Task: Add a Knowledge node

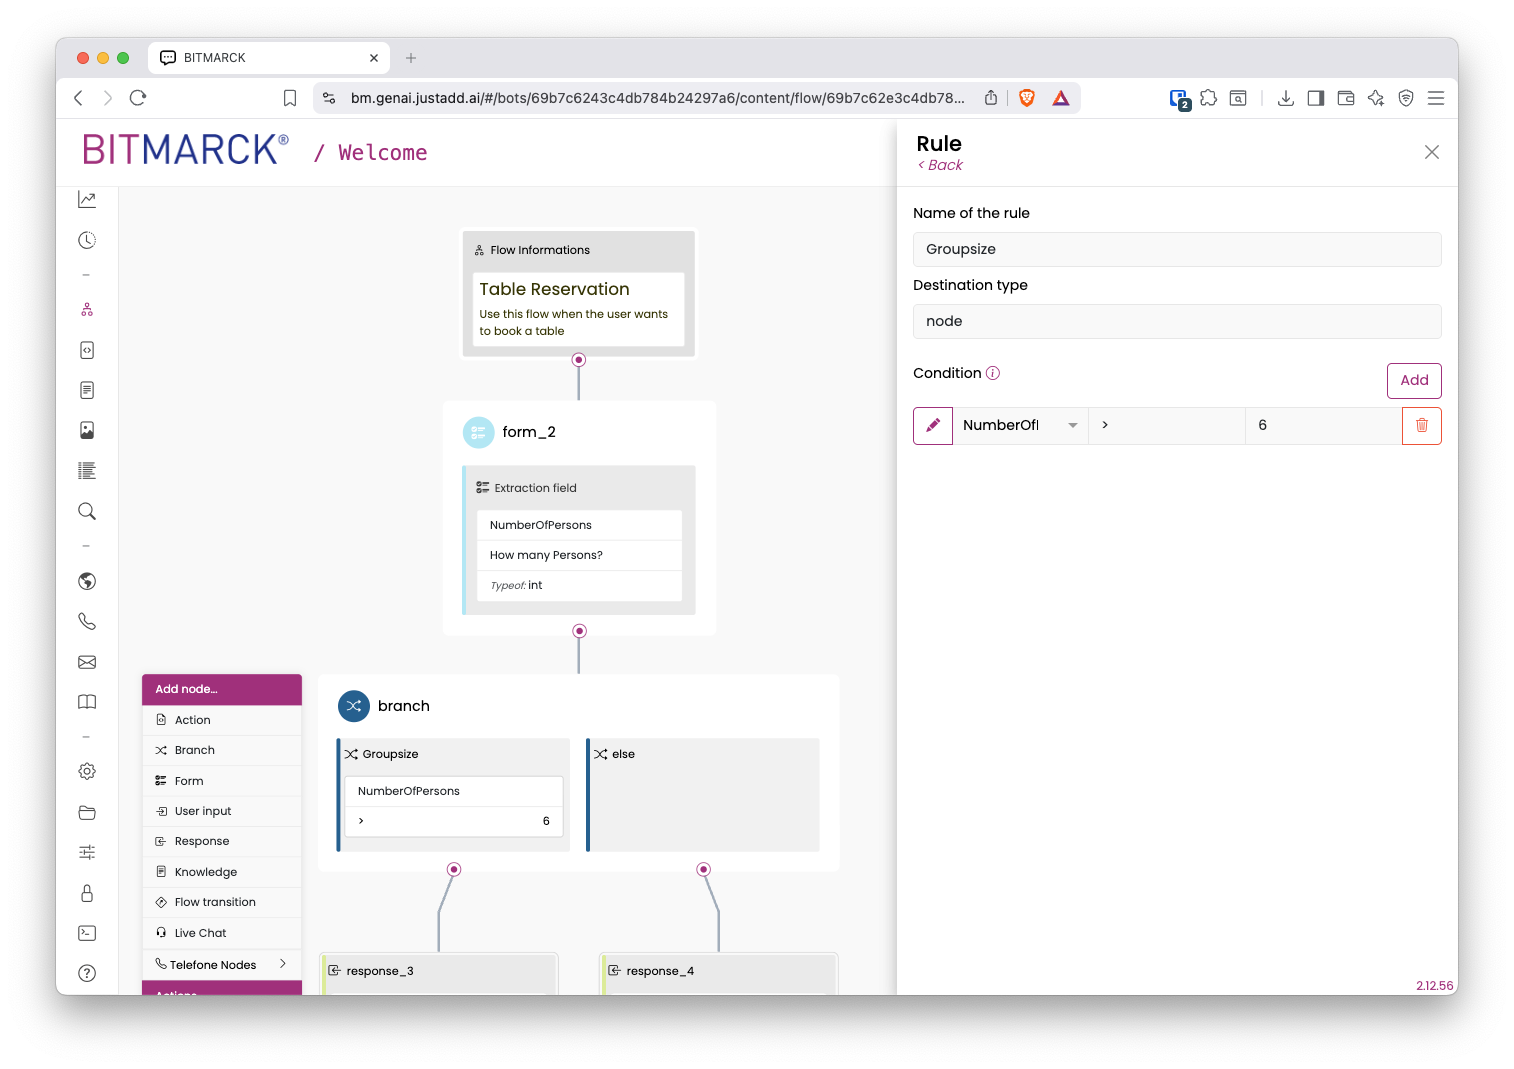Action: 222,872
